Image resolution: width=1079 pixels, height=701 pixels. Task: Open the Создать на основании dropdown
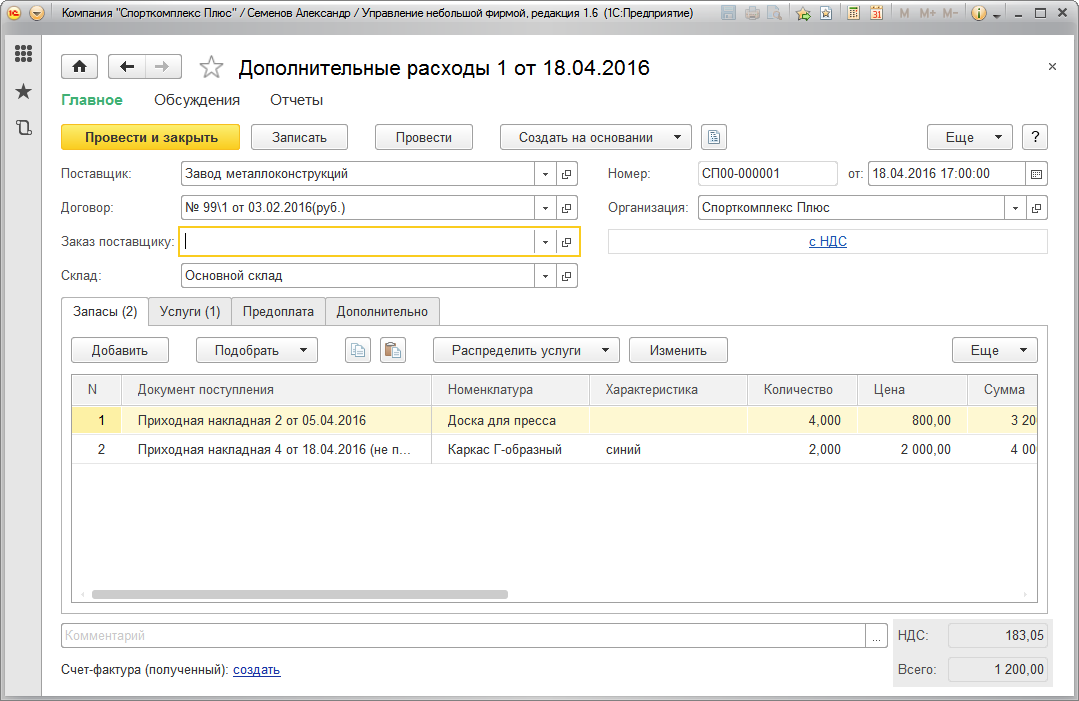coord(596,138)
